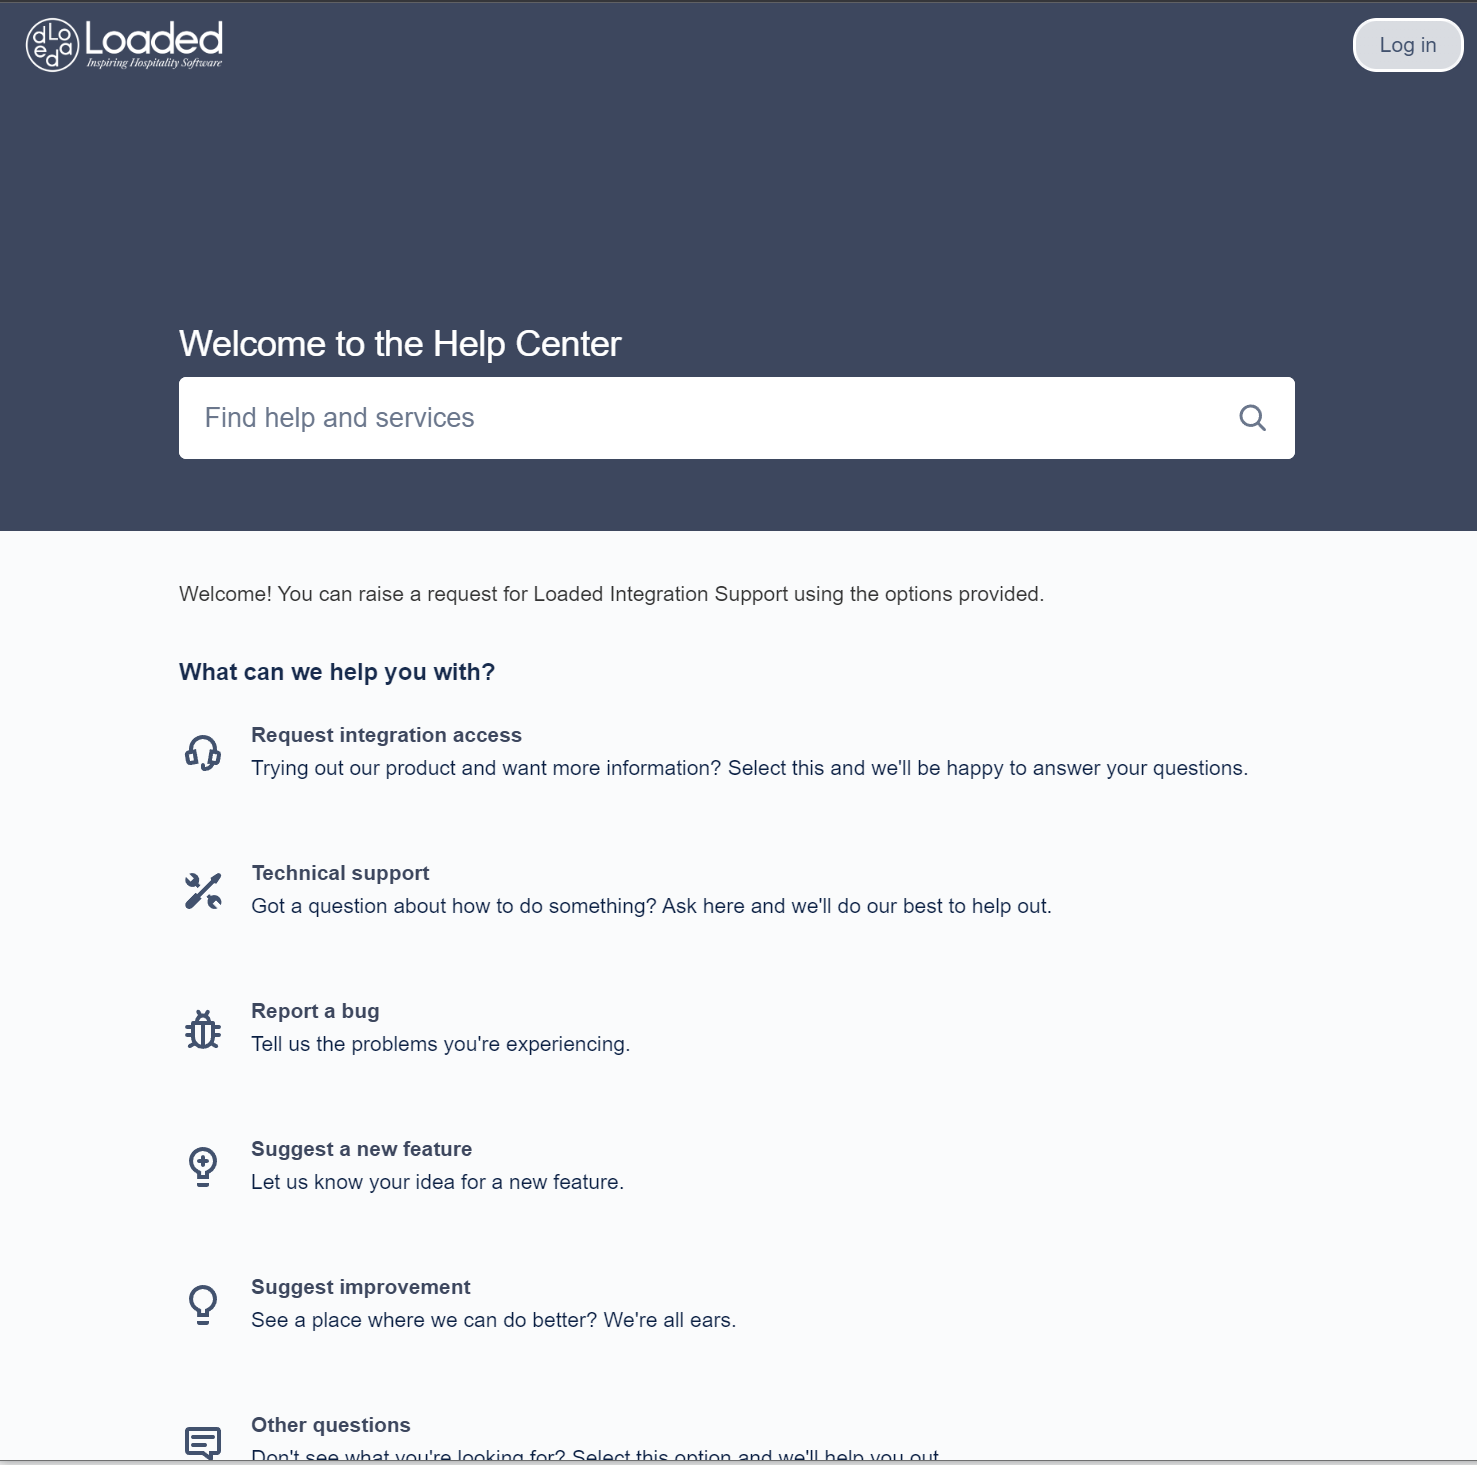Click the Technical support description text

(651, 906)
